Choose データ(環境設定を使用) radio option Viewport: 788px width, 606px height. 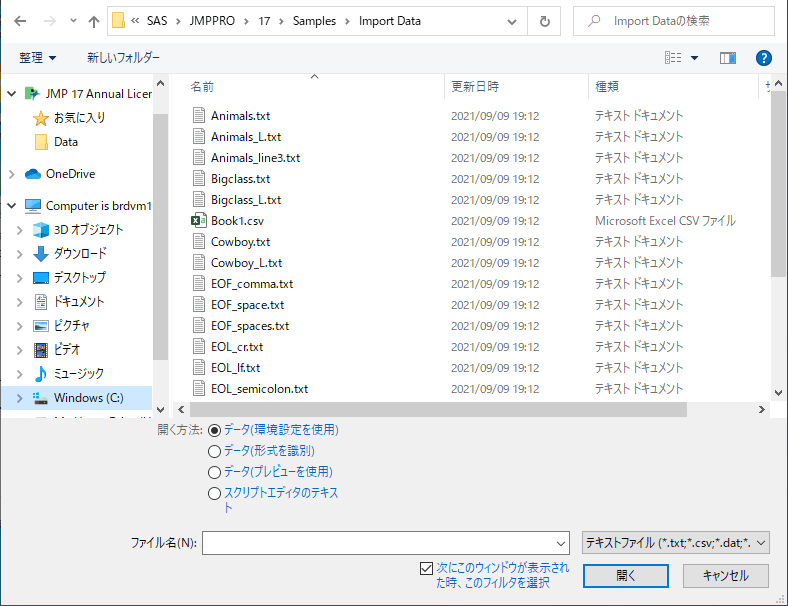(x=215, y=430)
